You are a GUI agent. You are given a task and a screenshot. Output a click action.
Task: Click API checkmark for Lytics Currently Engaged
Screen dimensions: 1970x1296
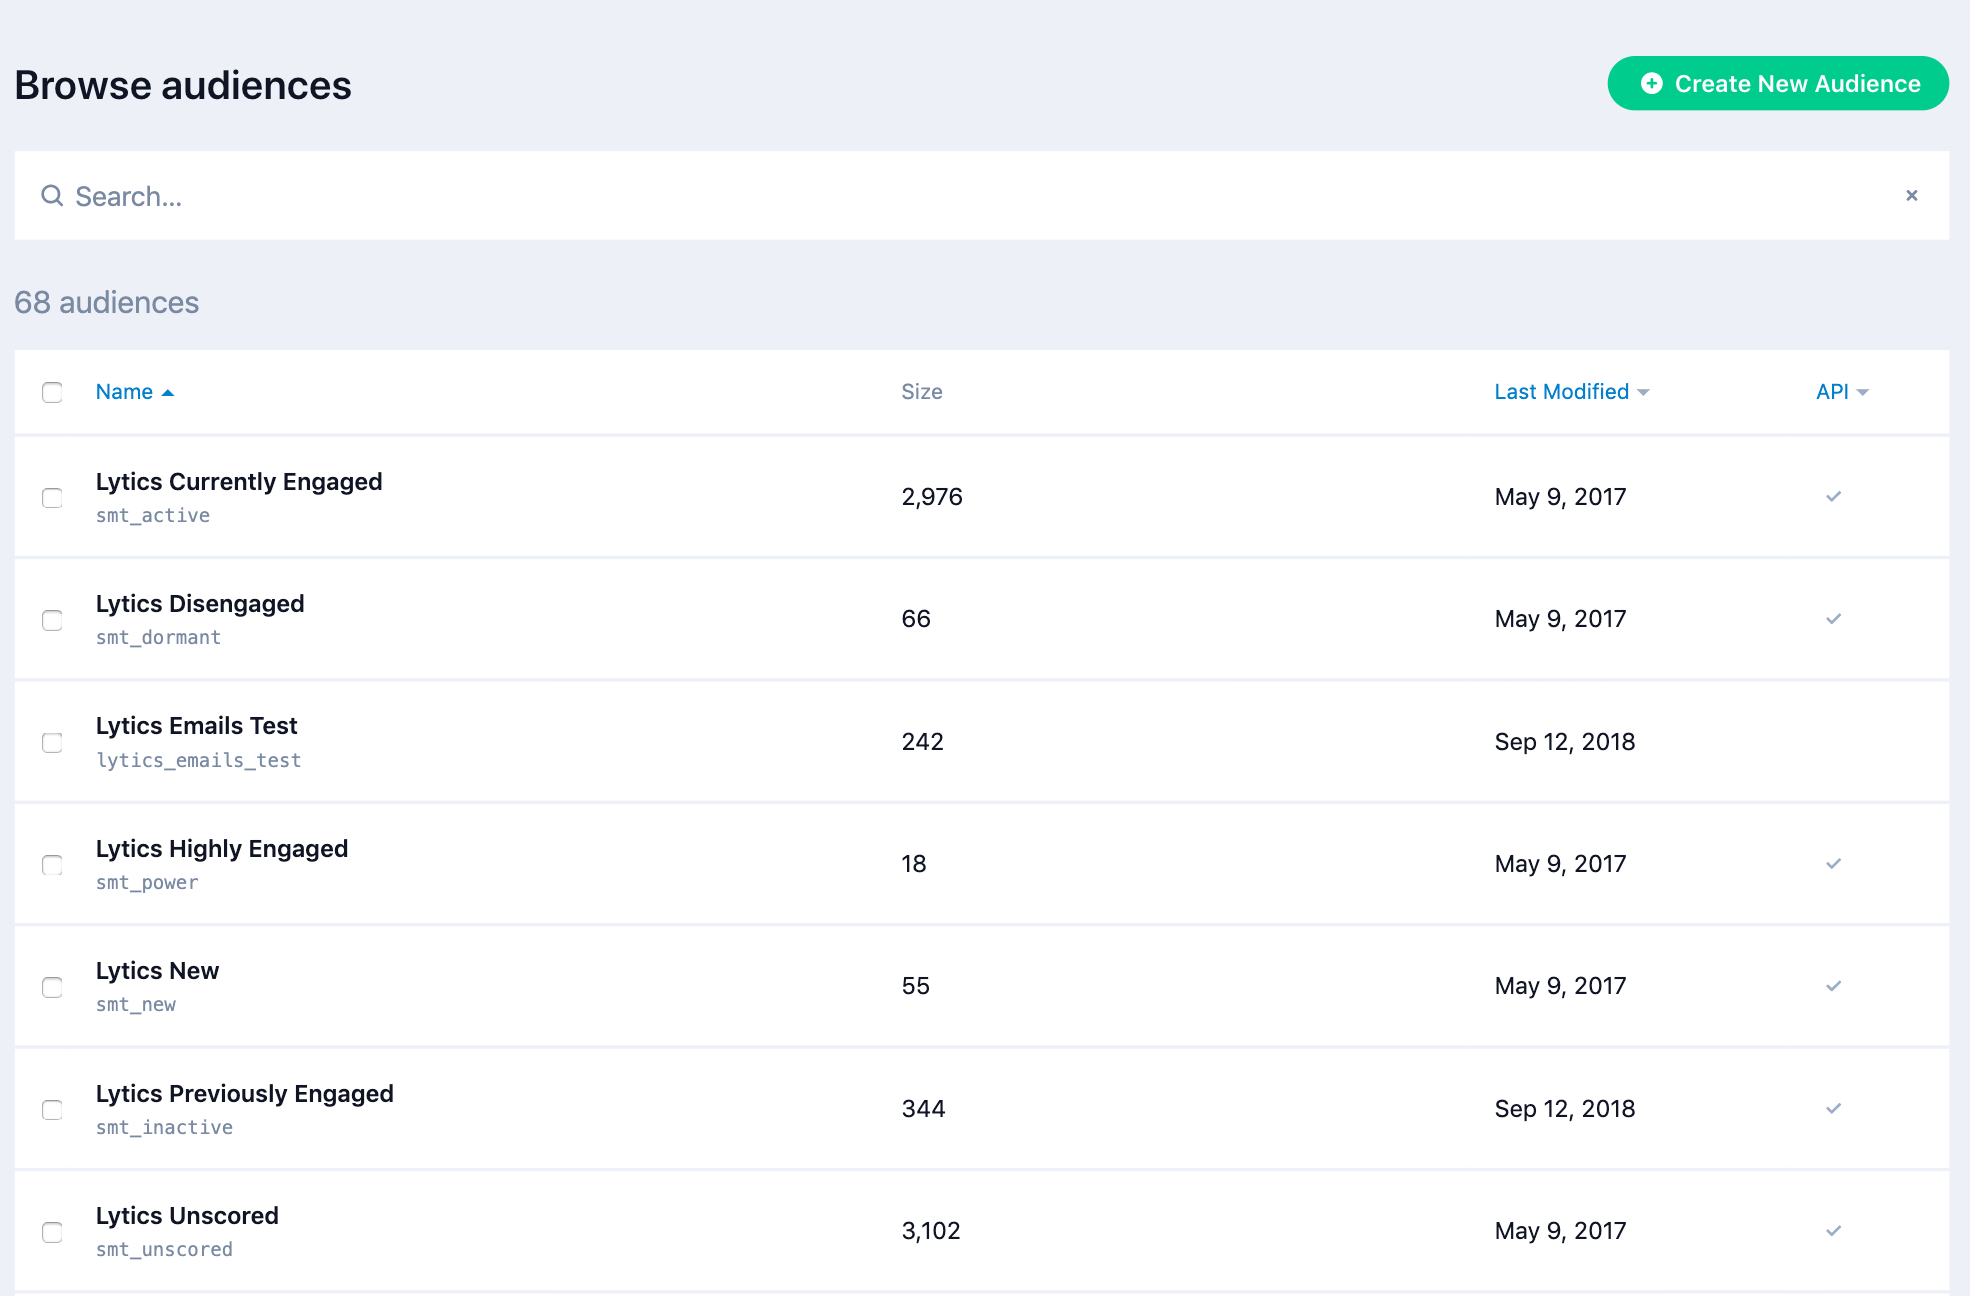[x=1833, y=497]
